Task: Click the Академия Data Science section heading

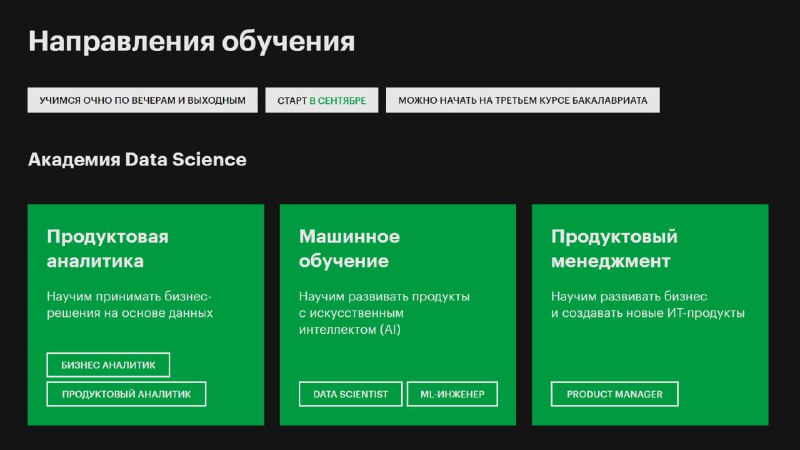Action: pos(137,160)
